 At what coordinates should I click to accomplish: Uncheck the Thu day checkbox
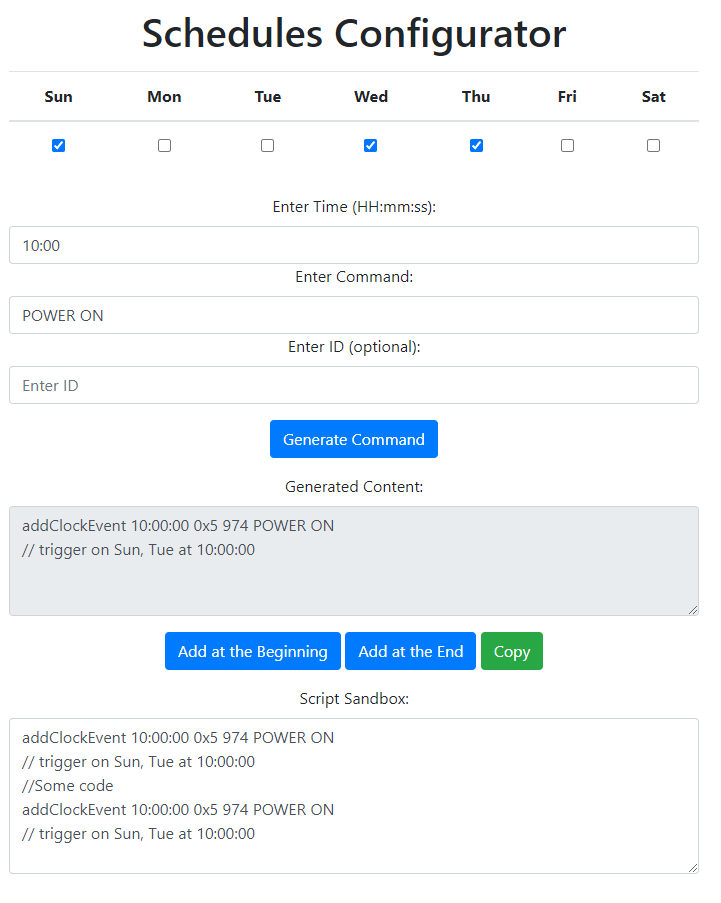tap(476, 145)
